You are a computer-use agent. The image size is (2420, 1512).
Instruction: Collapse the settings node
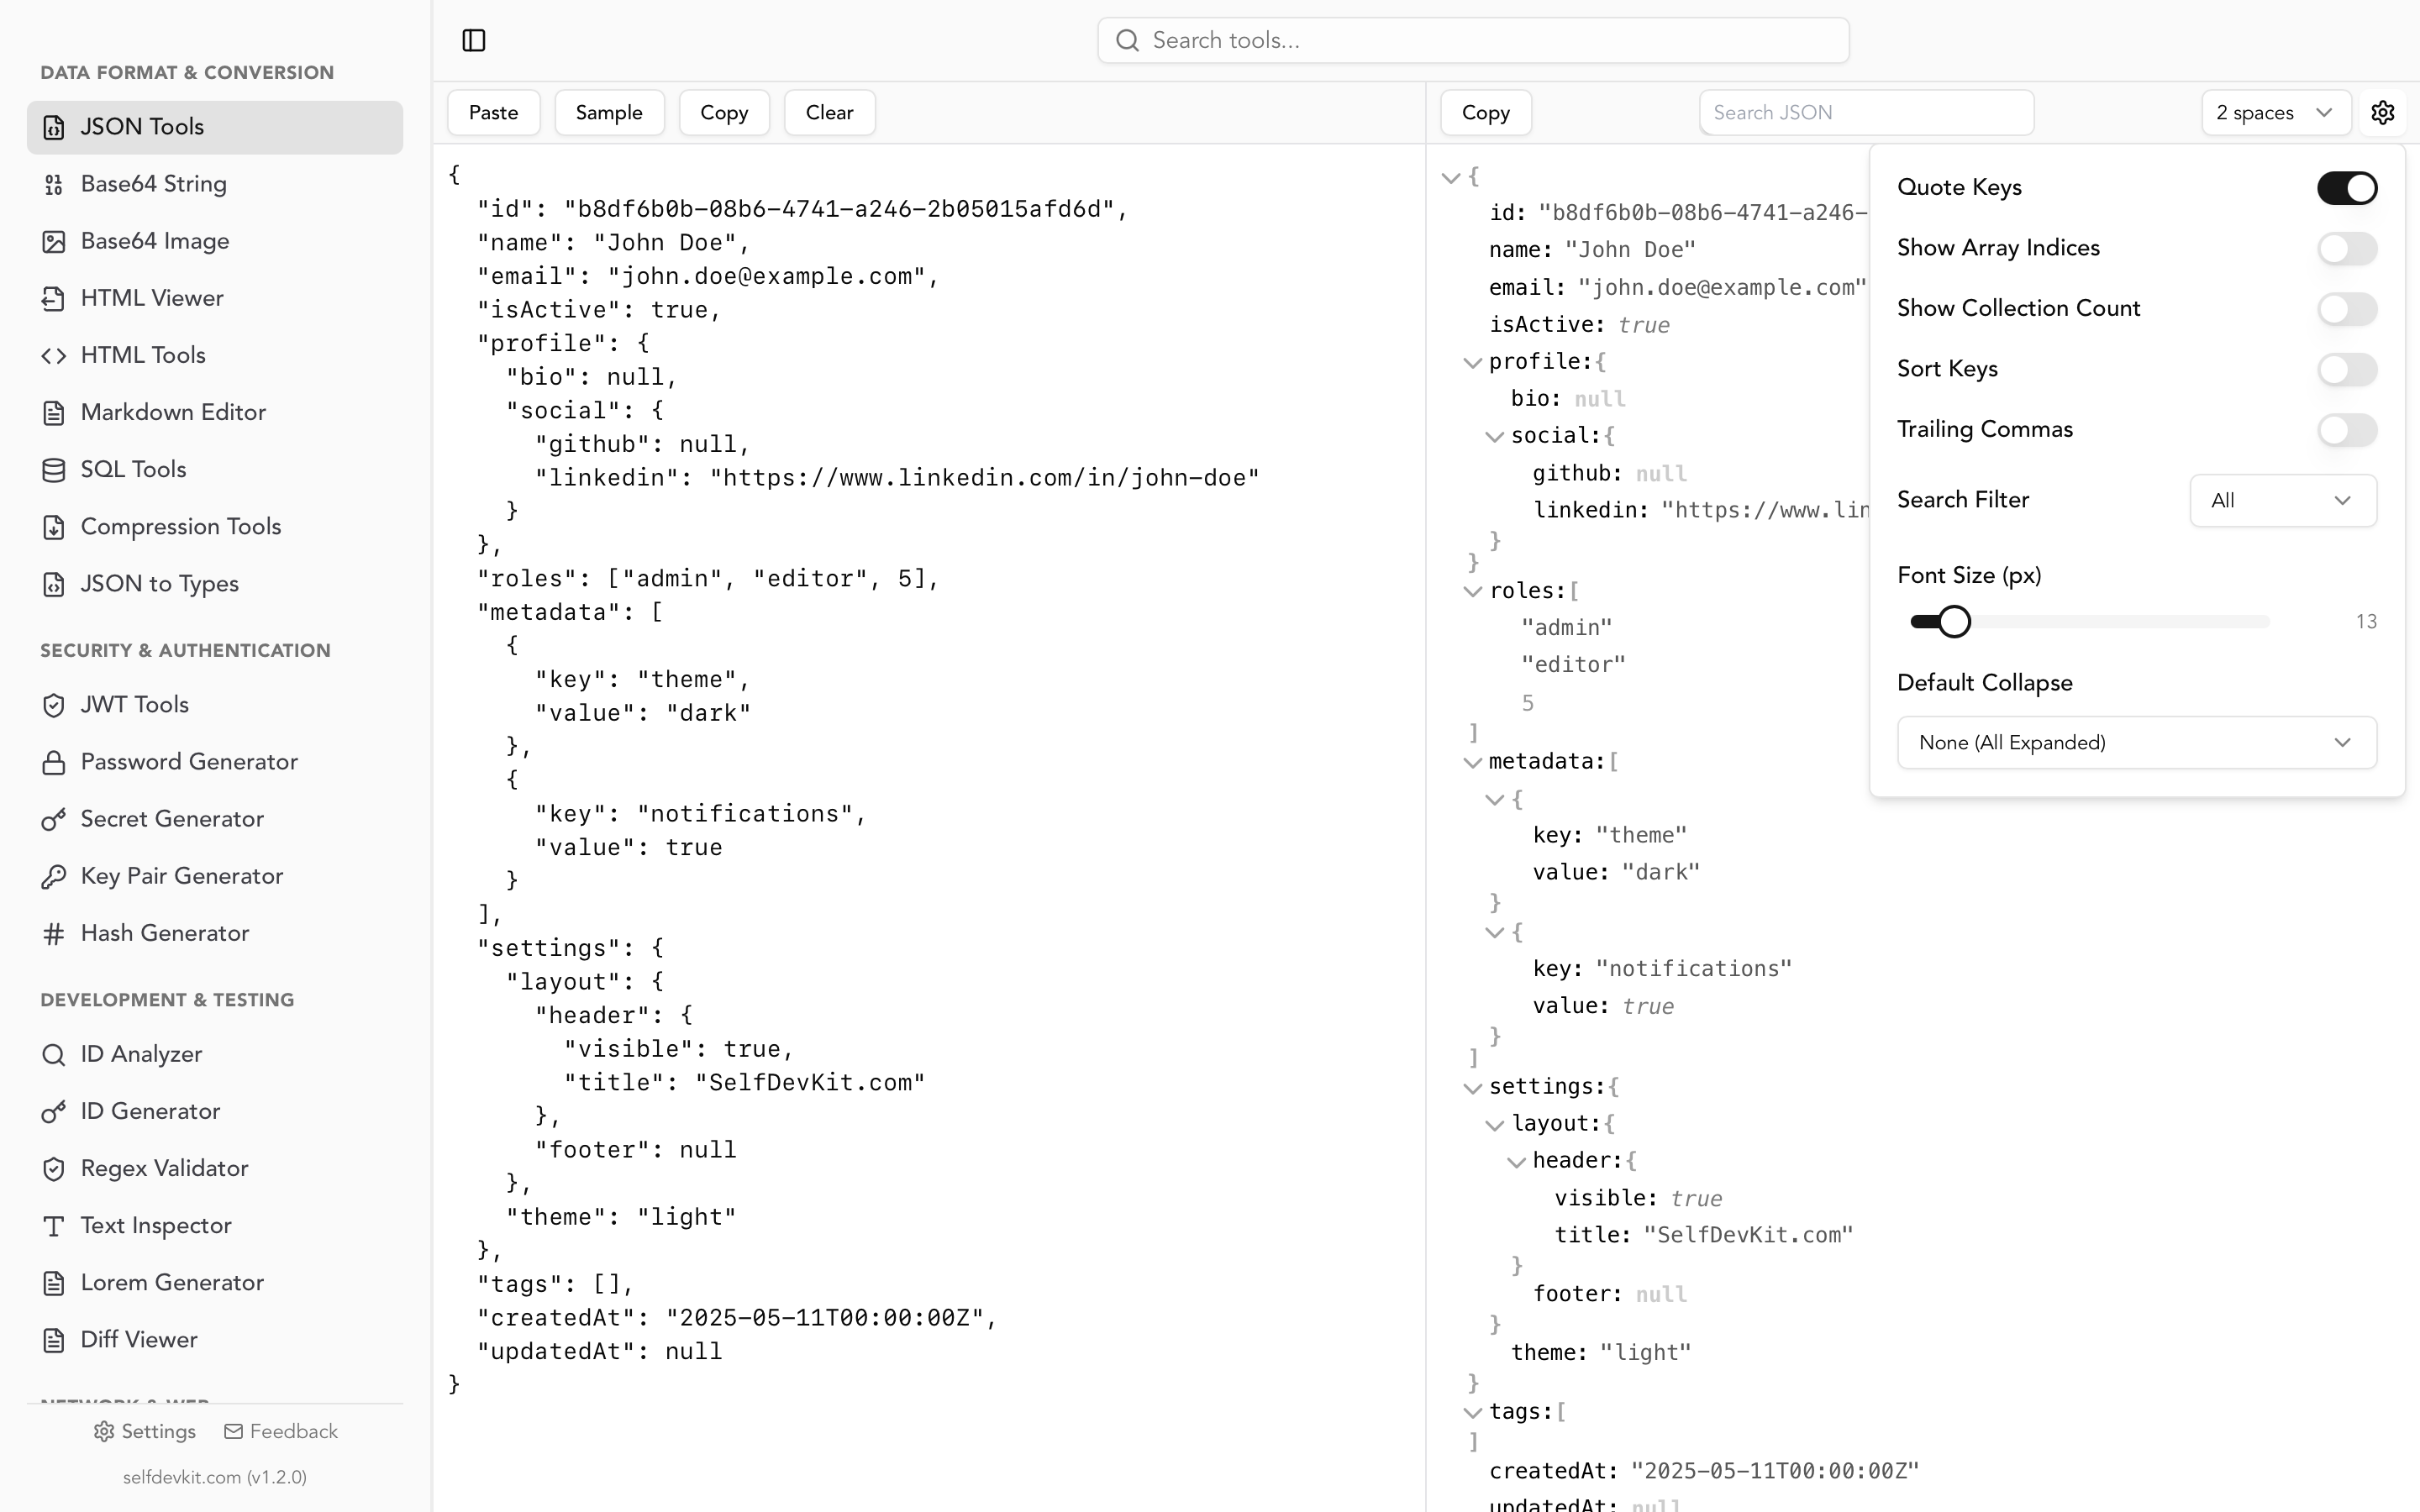tap(1472, 1087)
